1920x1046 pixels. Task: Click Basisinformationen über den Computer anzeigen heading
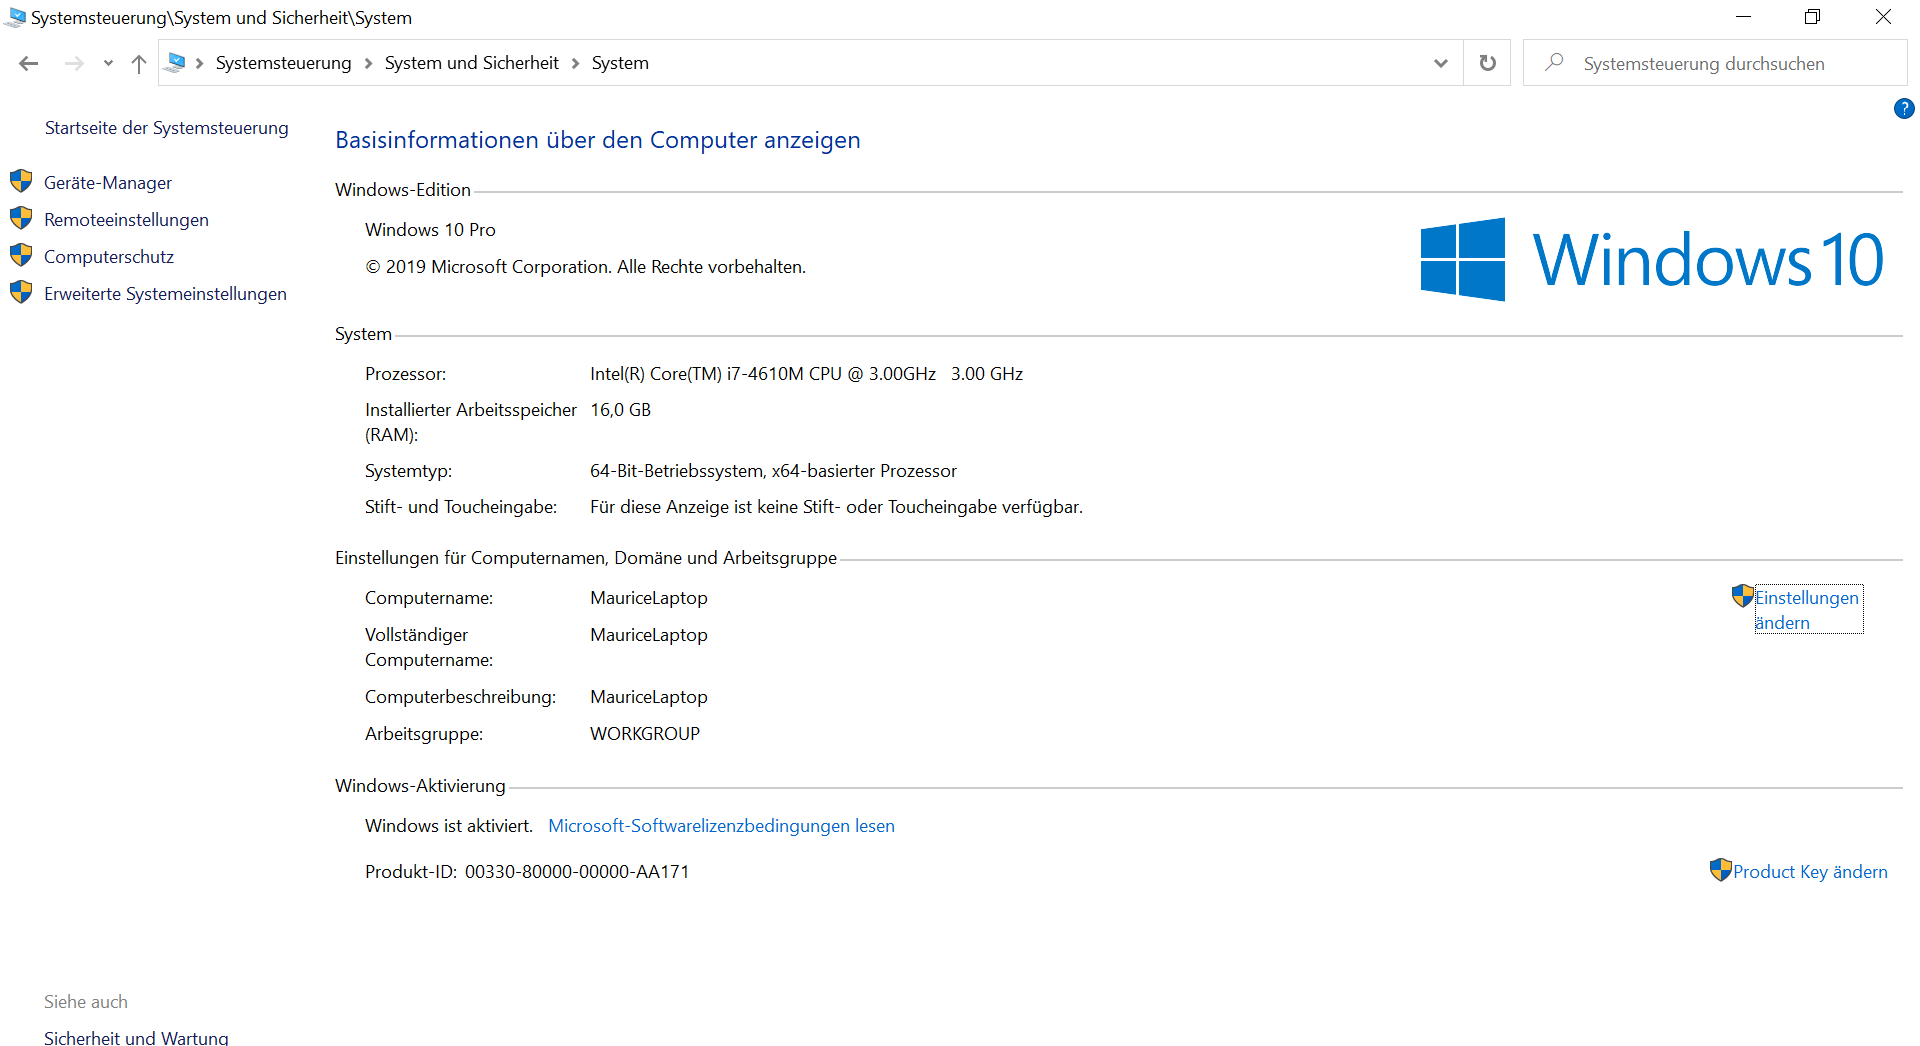point(598,140)
